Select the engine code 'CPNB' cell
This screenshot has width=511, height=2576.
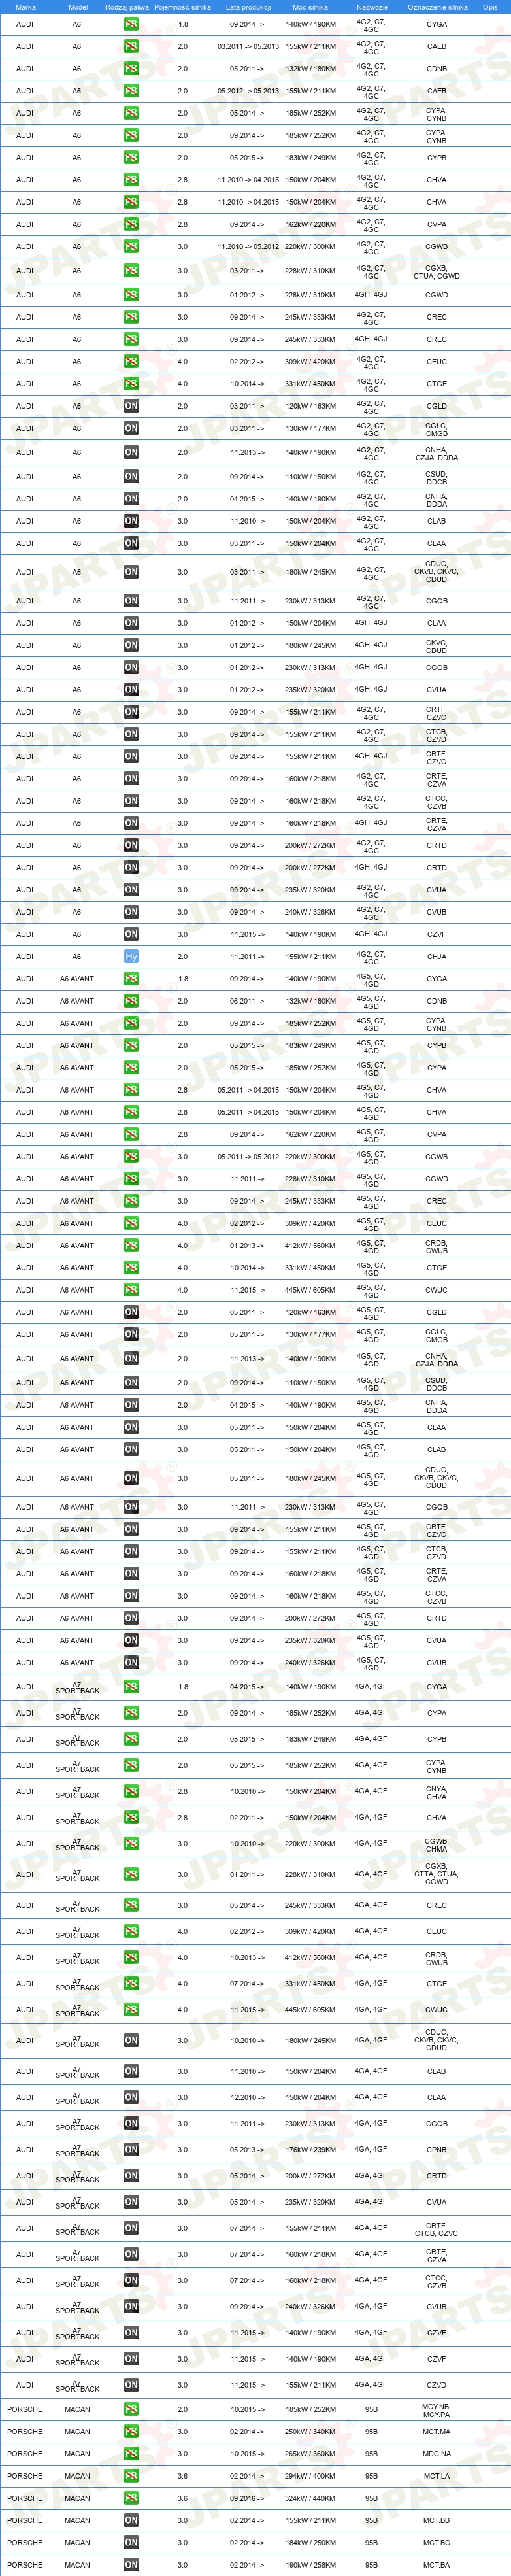click(437, 2149)
